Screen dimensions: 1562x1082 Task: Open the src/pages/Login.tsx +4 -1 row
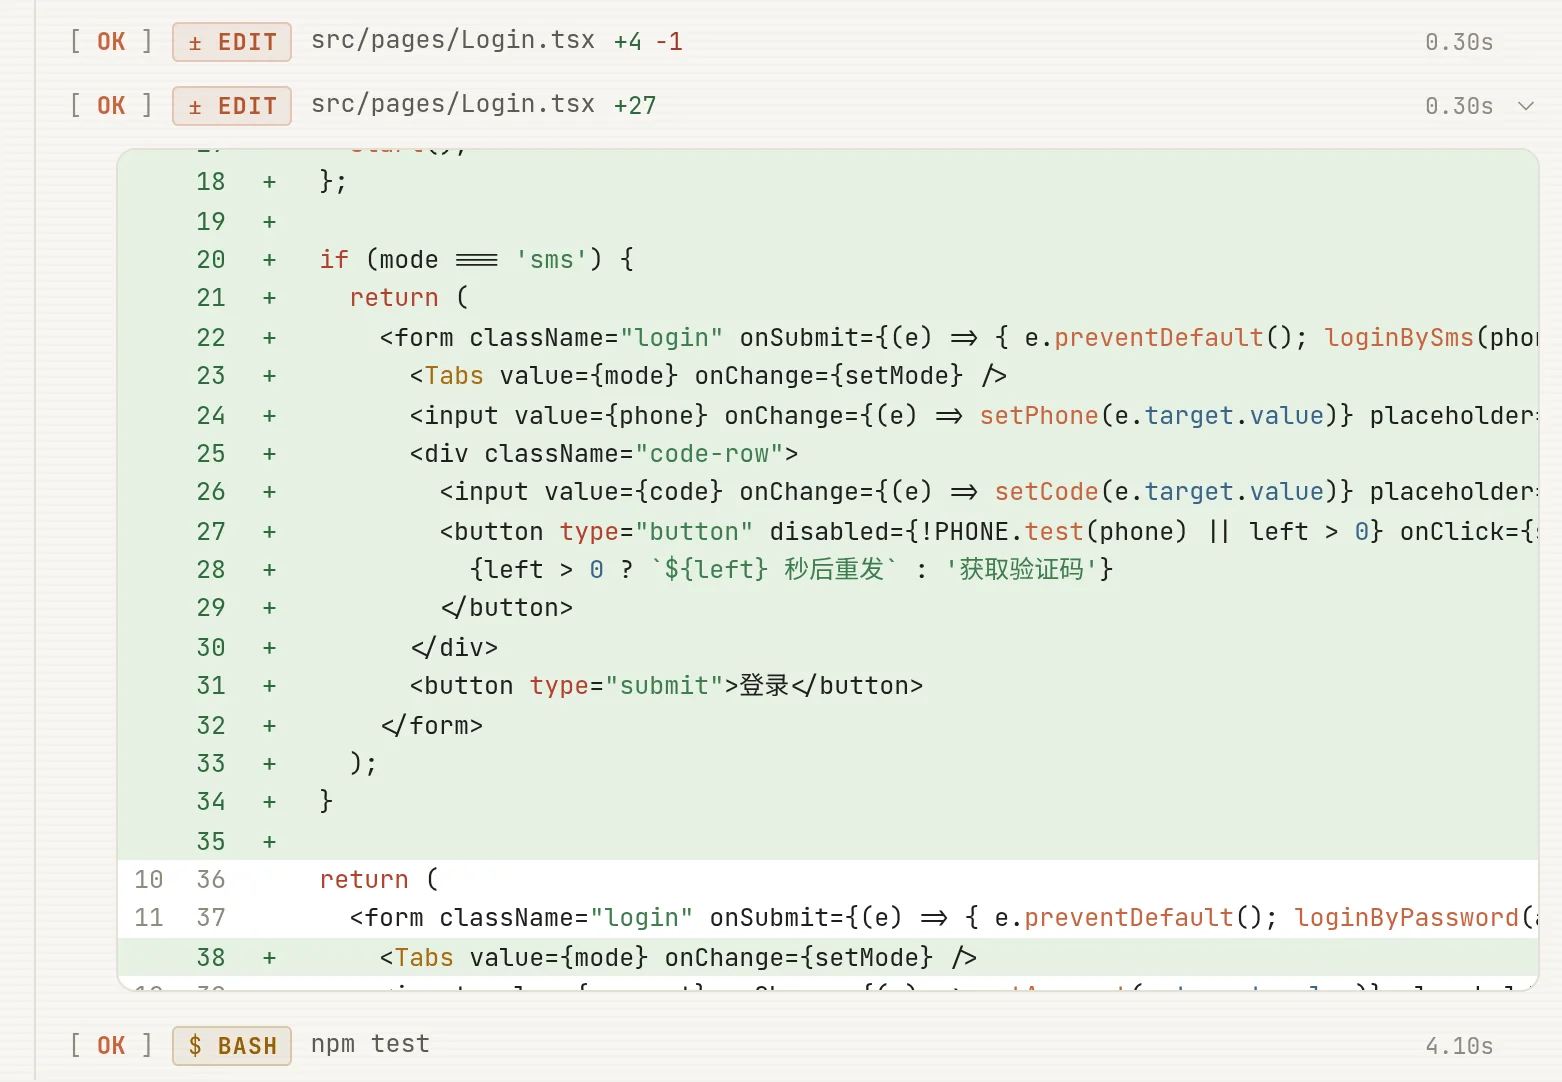point(781,42)
